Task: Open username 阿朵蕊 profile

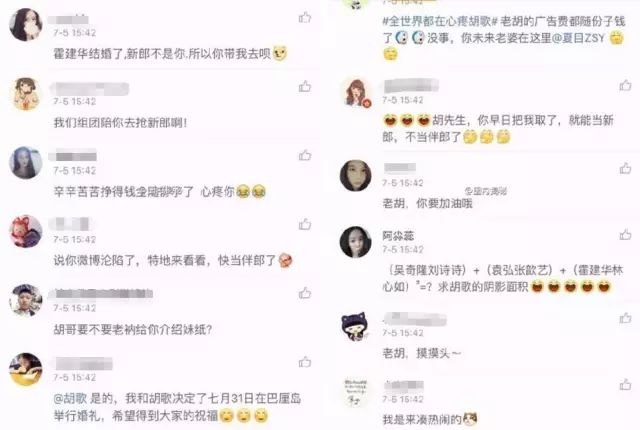Action: 398,236
